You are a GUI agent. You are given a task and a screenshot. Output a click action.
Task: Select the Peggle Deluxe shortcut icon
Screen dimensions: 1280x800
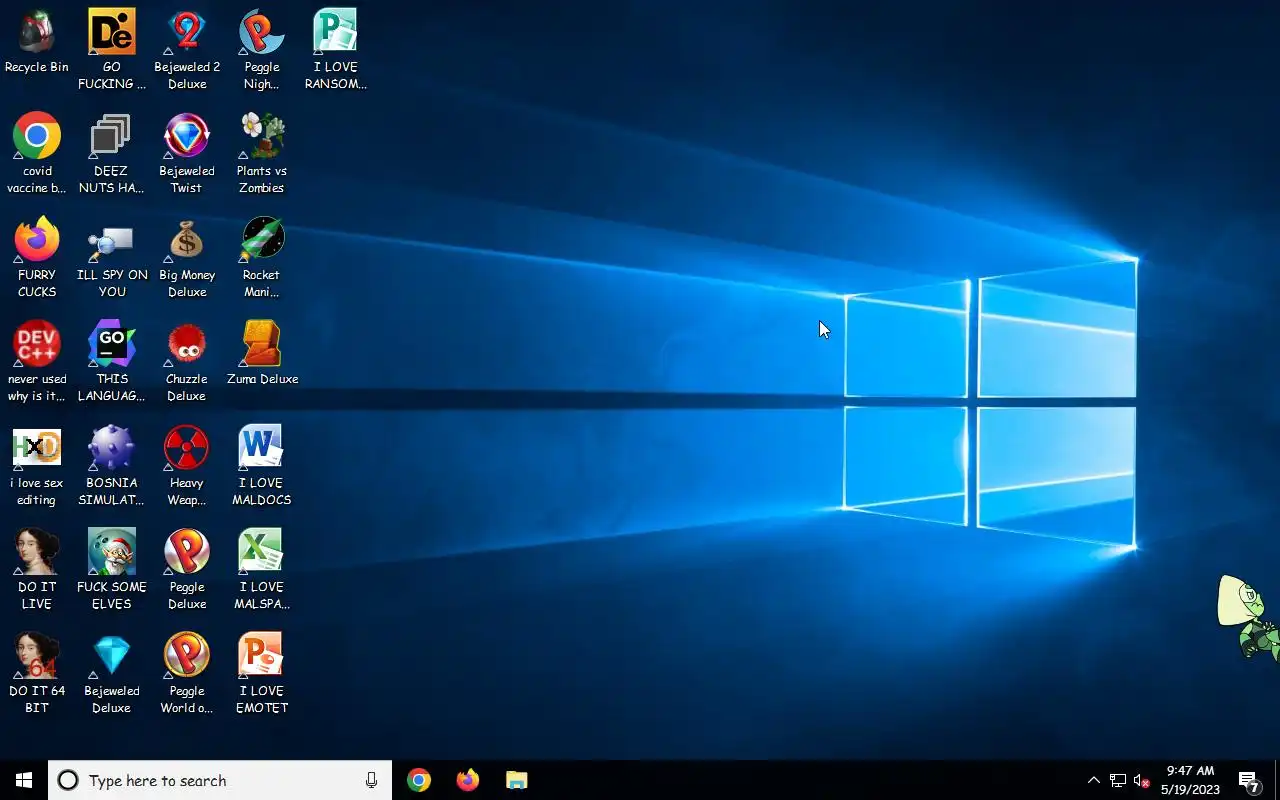click(187, 552)
